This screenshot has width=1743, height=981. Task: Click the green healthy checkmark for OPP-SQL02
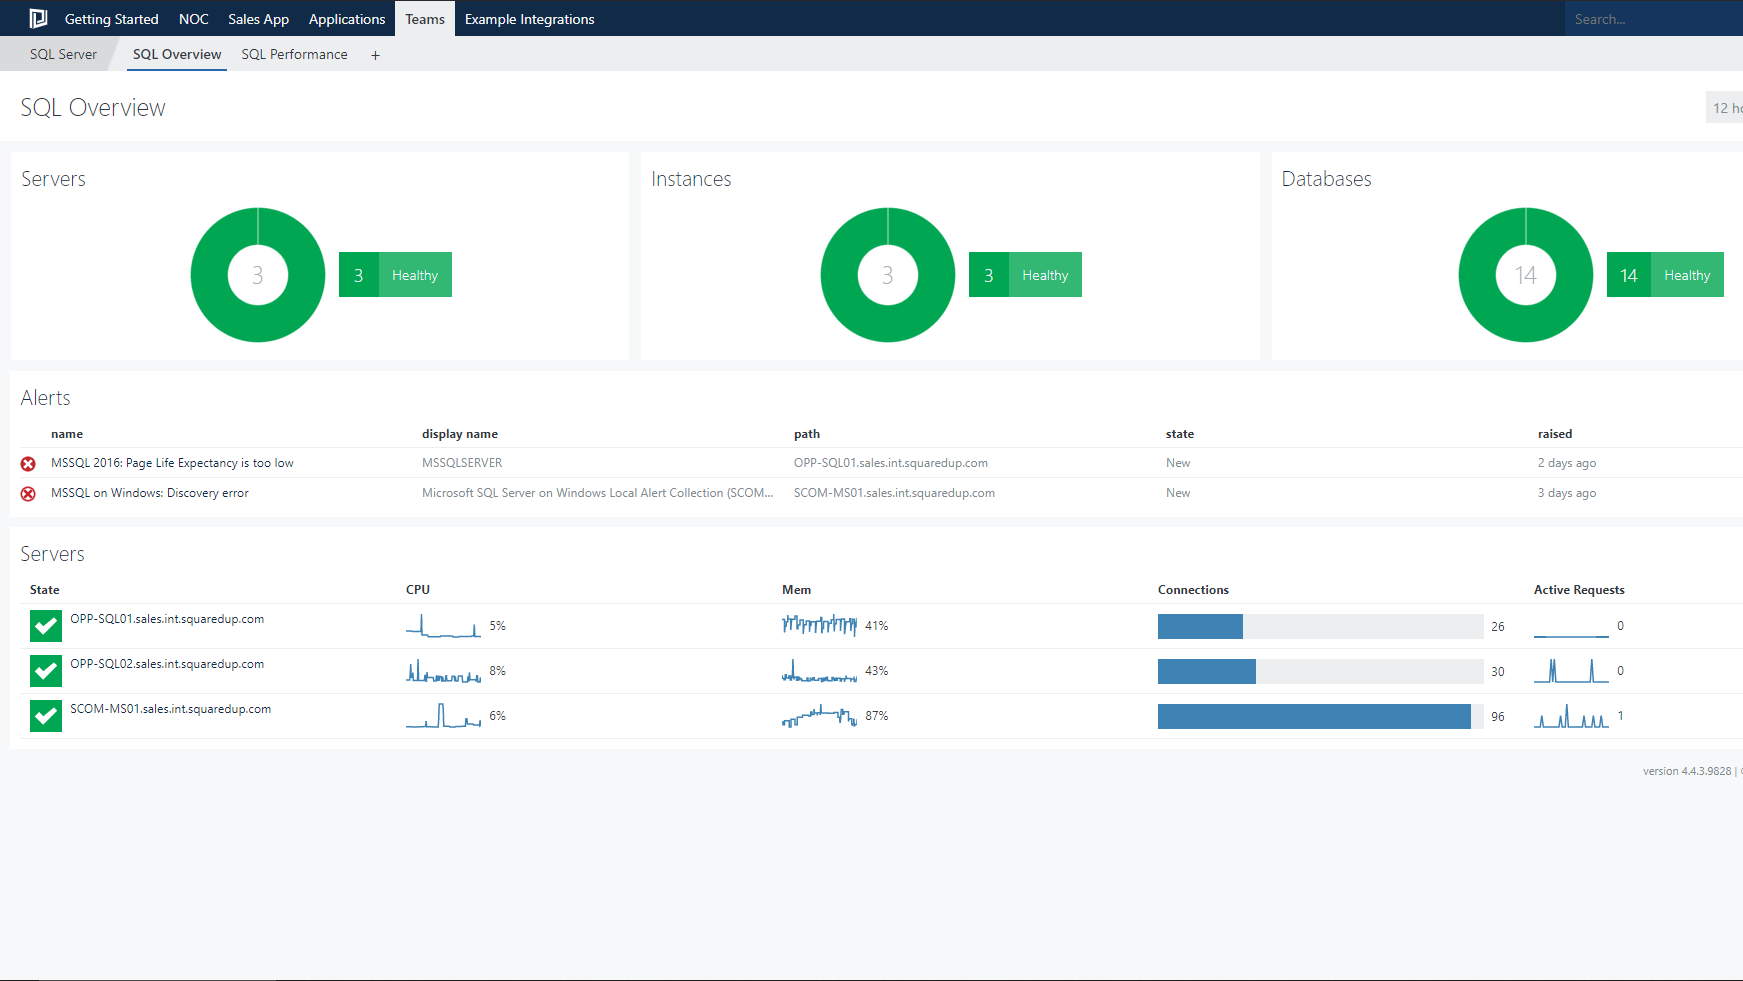pos(46,671)
